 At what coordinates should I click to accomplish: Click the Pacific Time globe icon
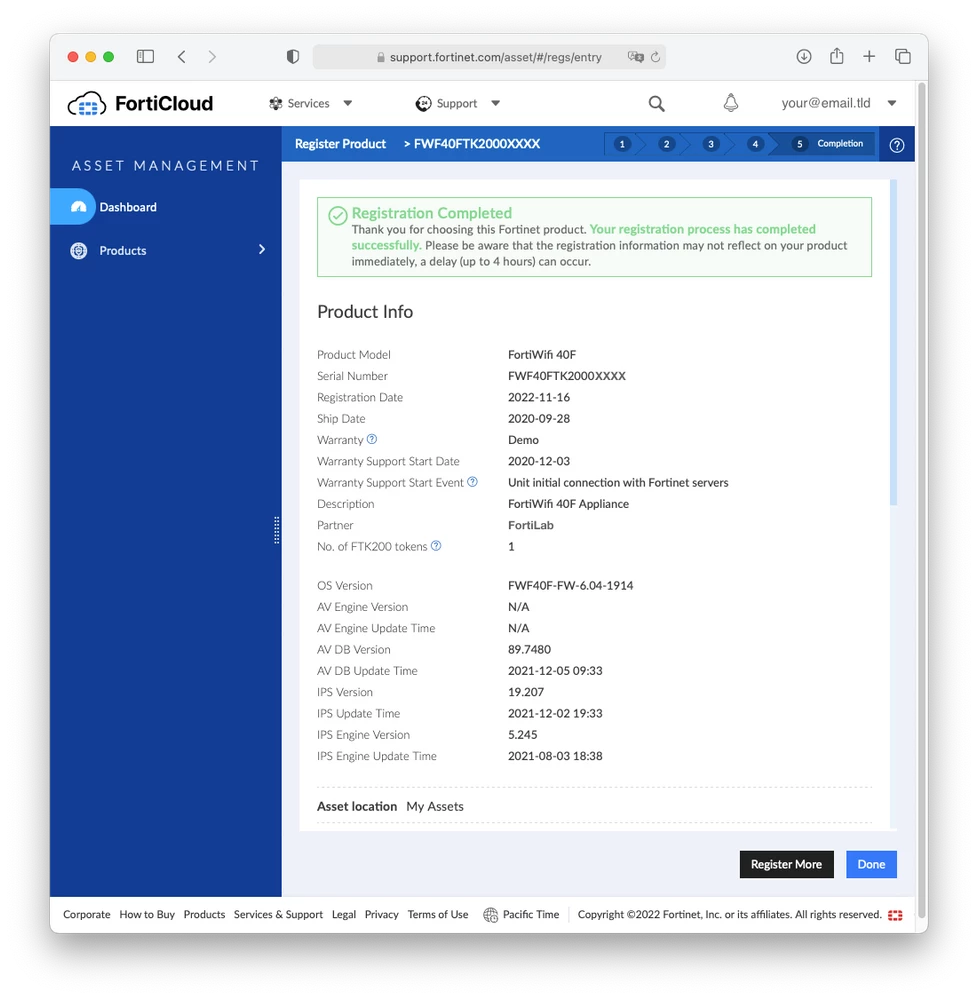[490, 915]
